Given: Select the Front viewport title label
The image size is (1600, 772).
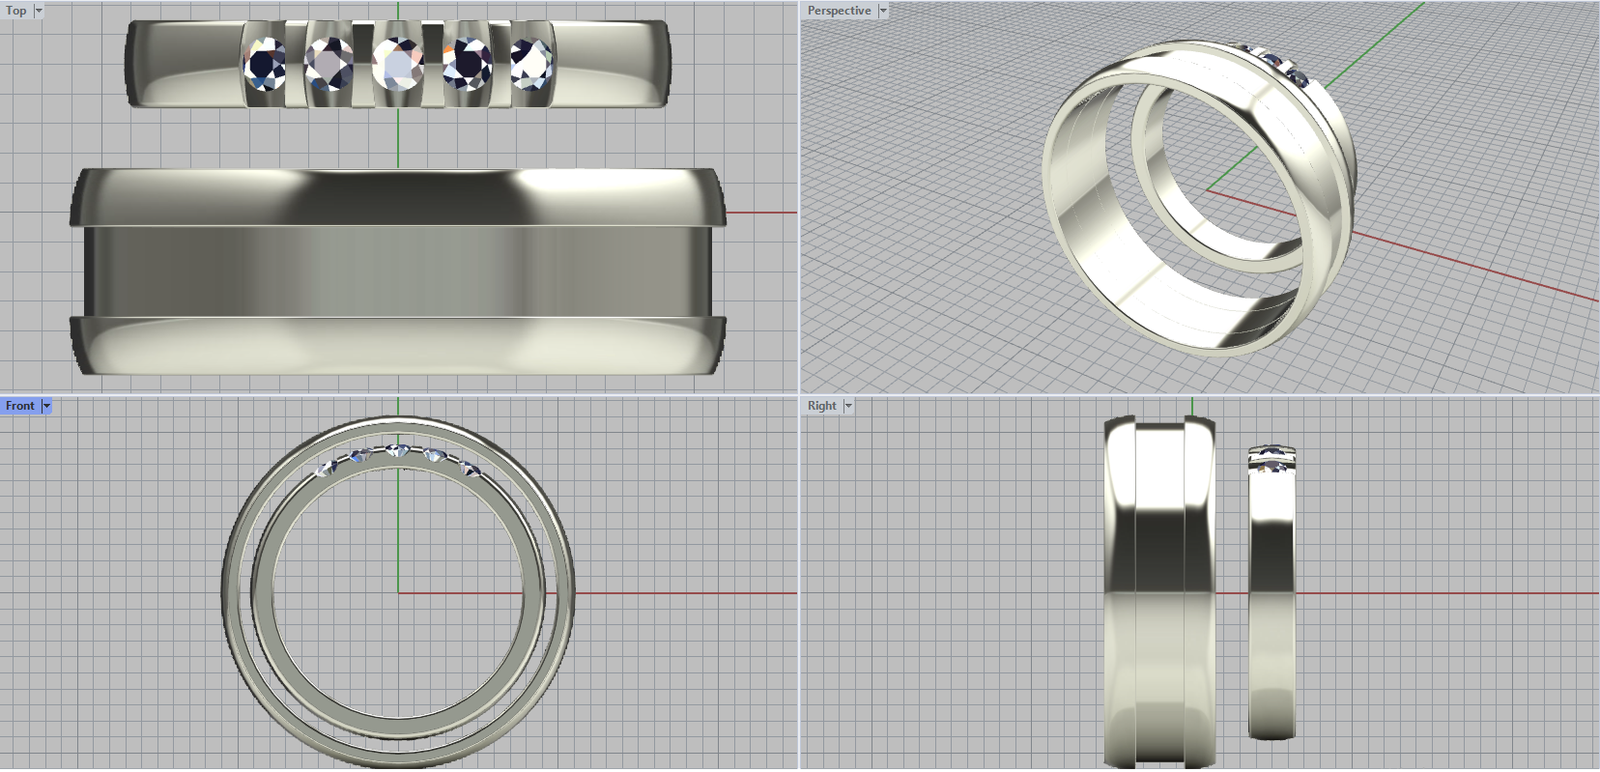Looking at the screenshot, I should 20,406.
